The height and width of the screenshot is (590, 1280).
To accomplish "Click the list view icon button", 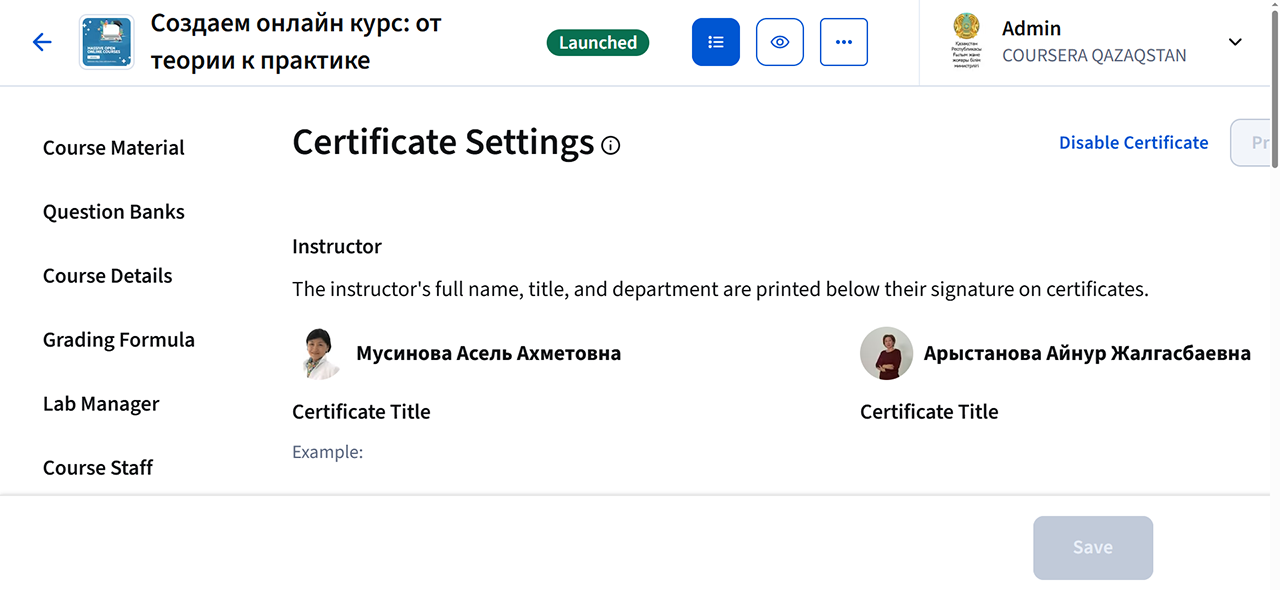I will point(715,42).
